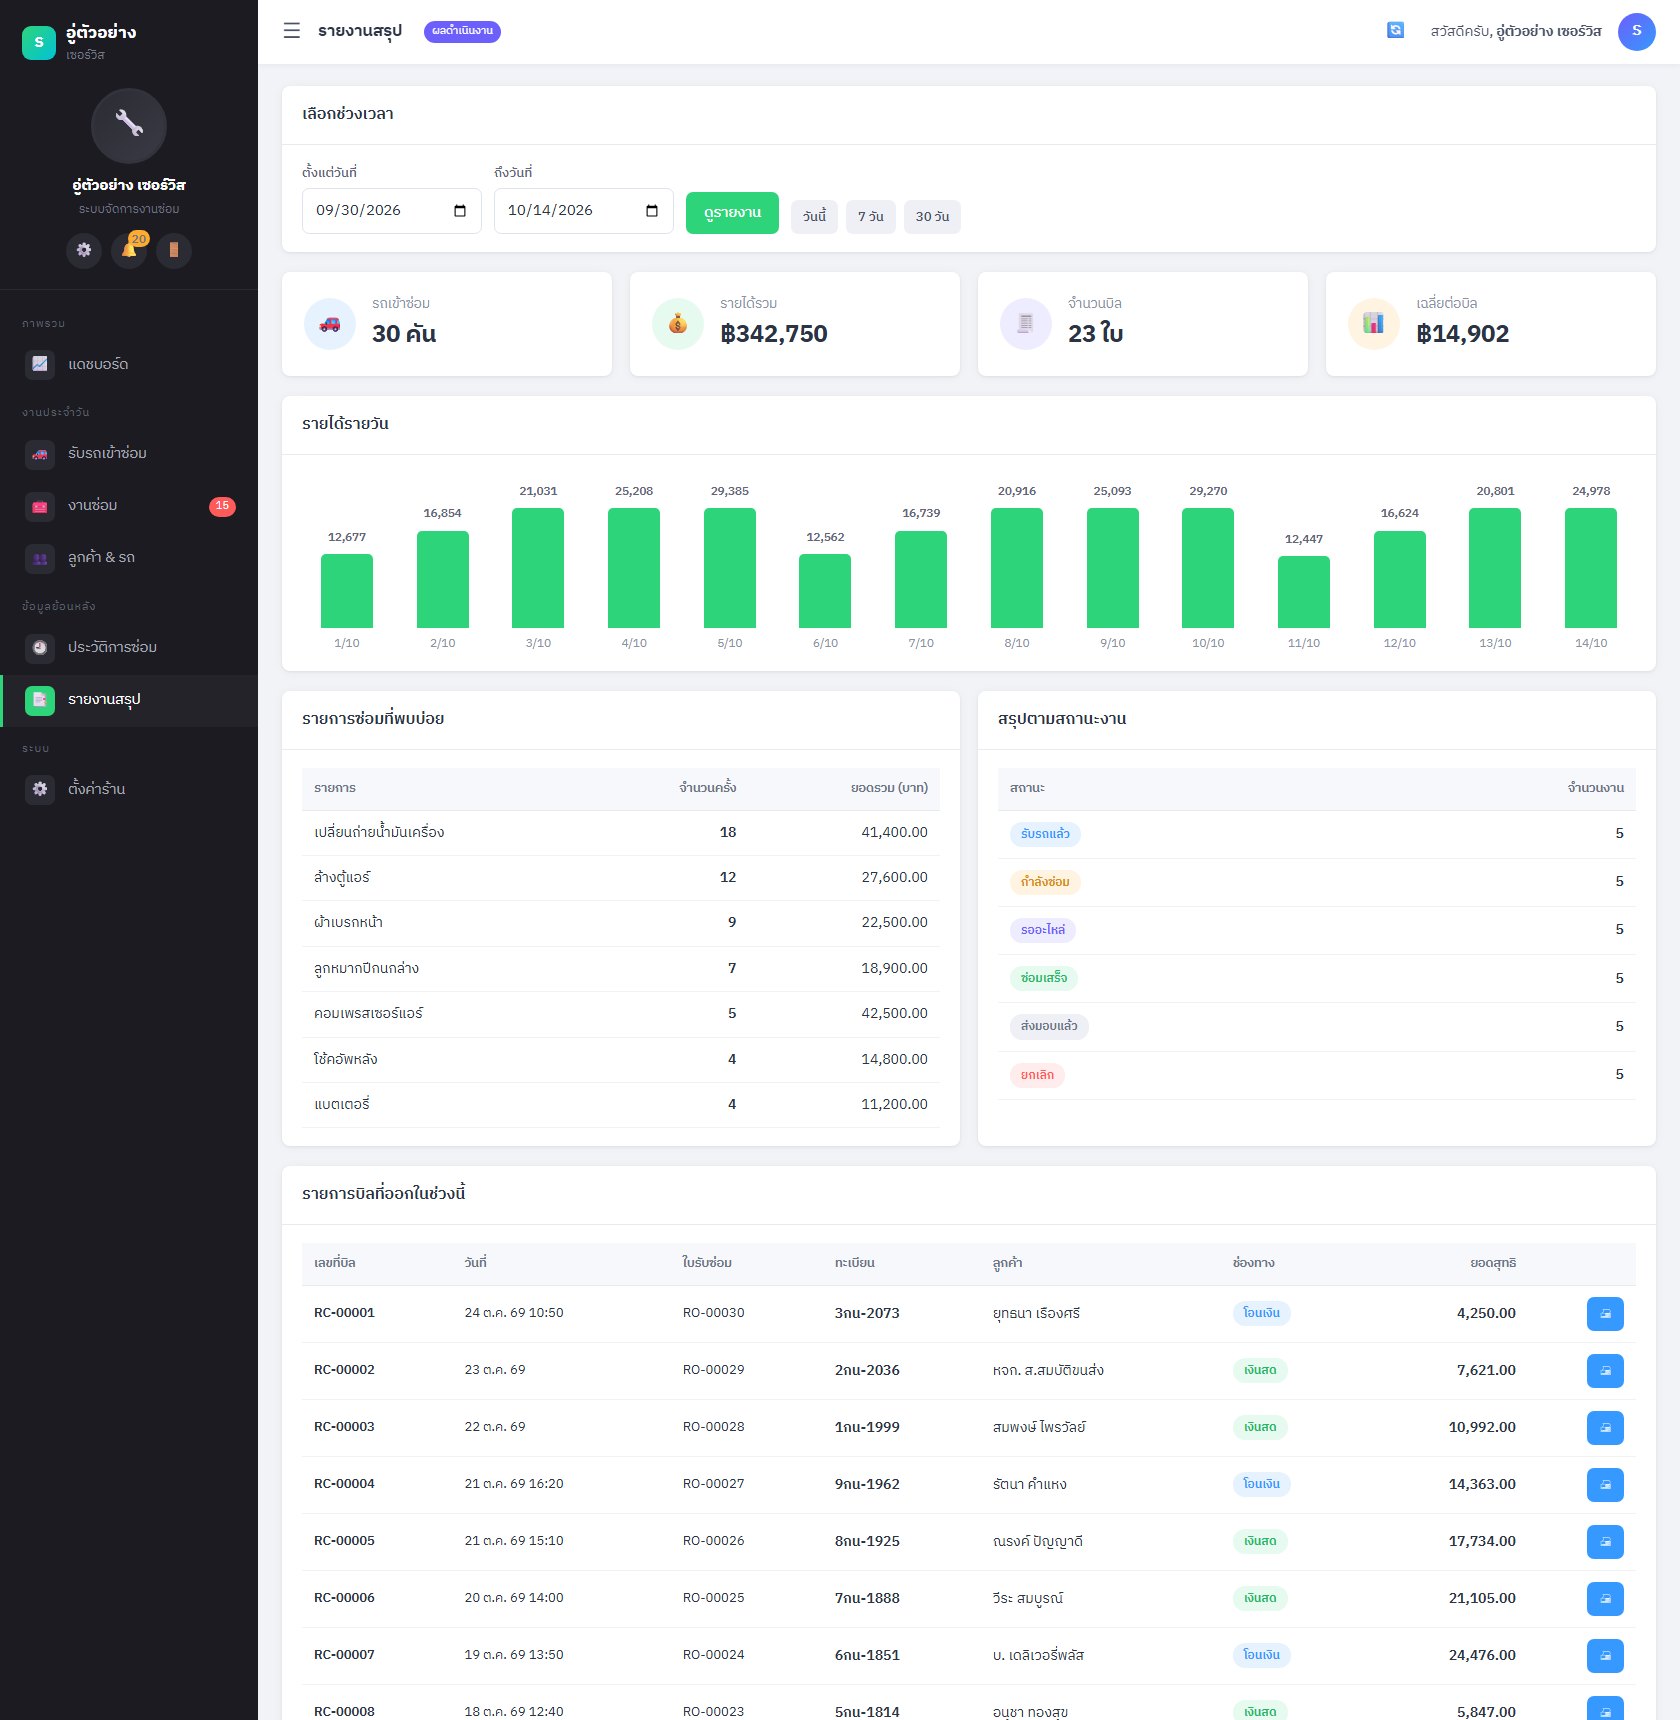Select the 7 วัน quick range
Image resolution: width=1680 pixels, height=1720 pixels.
(x=870, y=217)
